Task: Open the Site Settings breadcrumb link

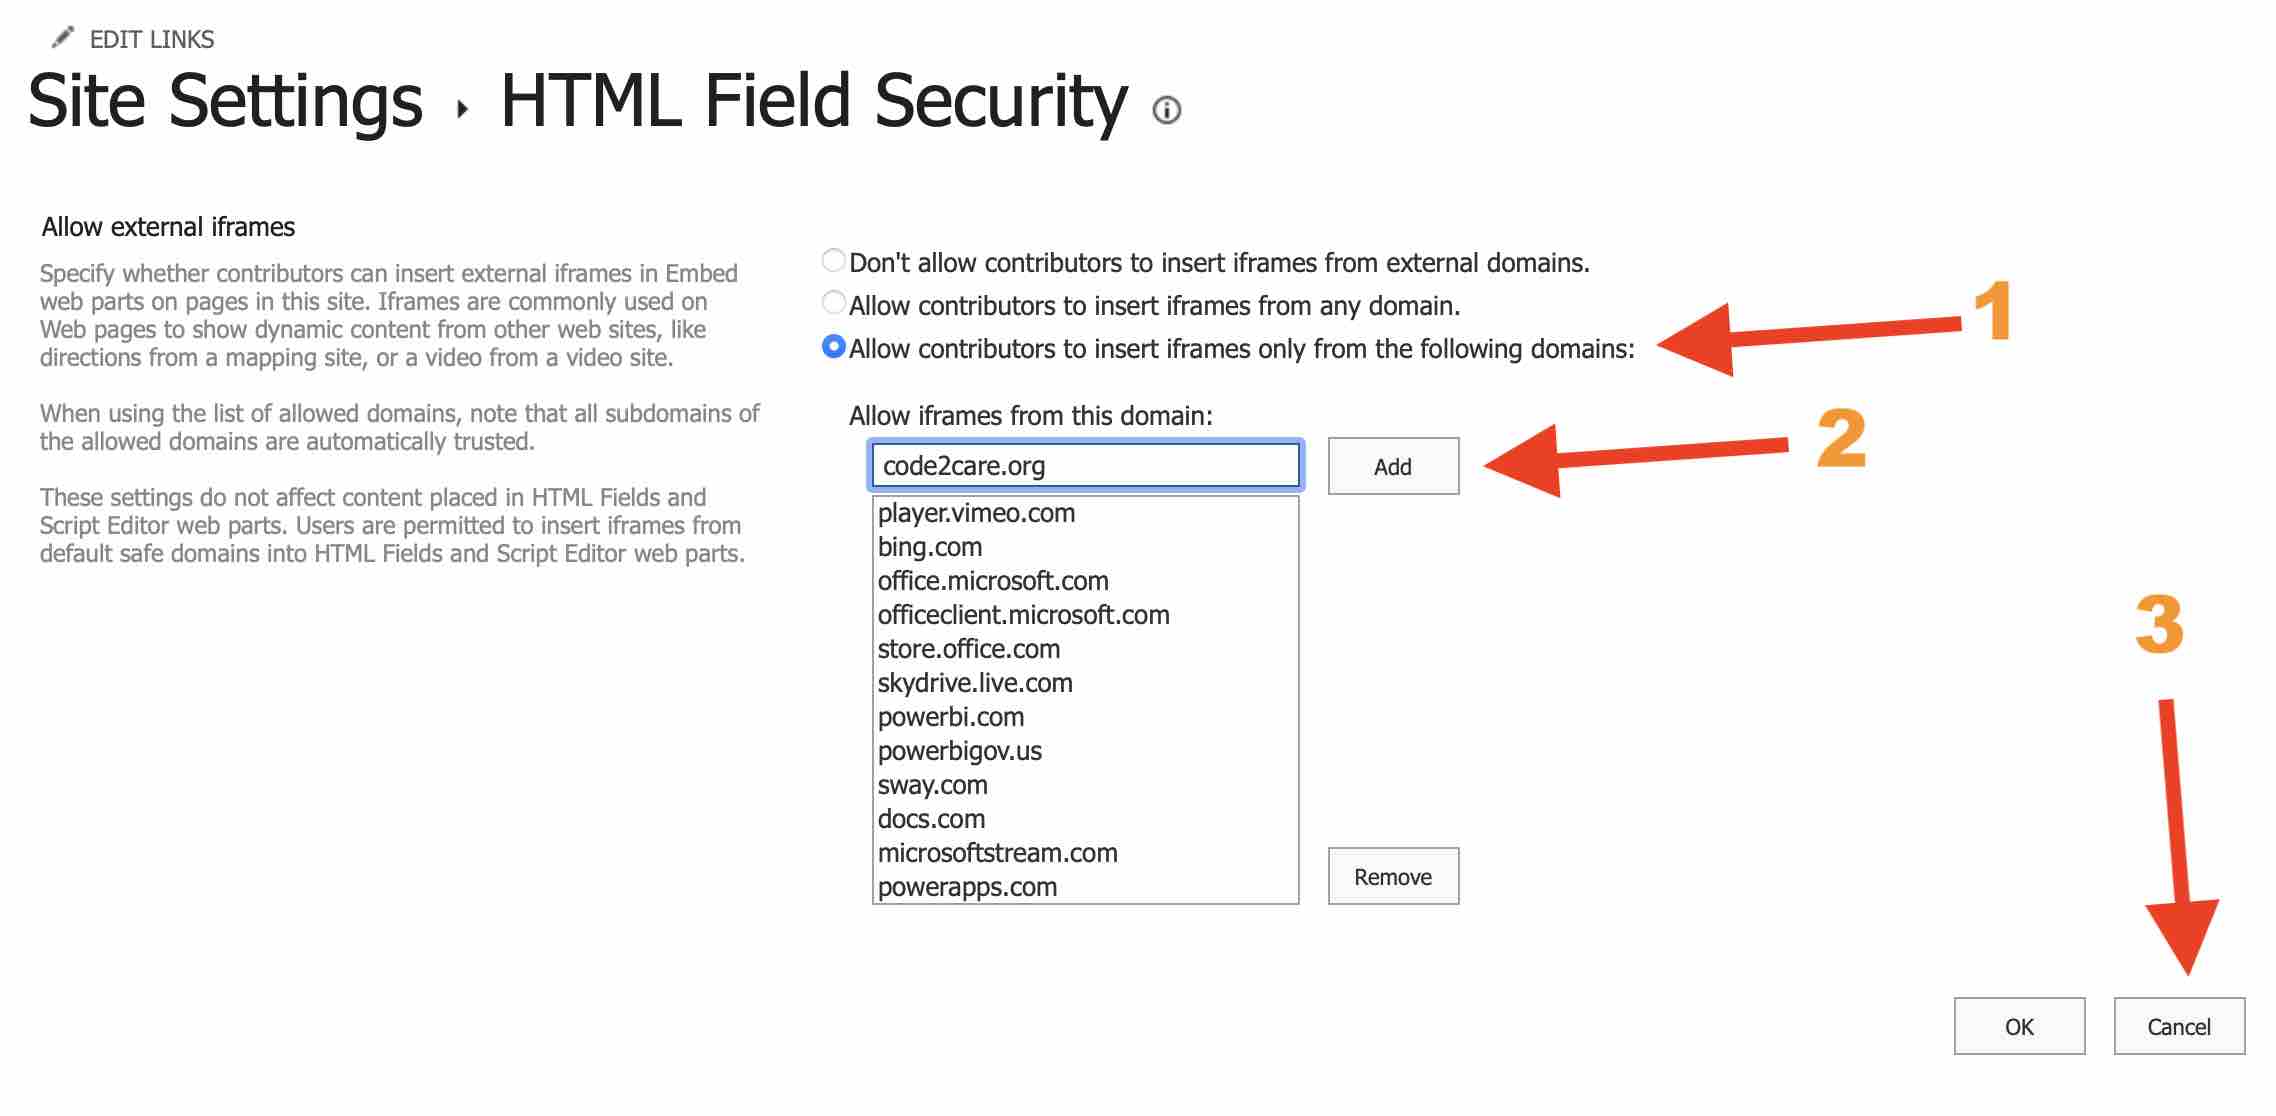Action: (225, 100)
